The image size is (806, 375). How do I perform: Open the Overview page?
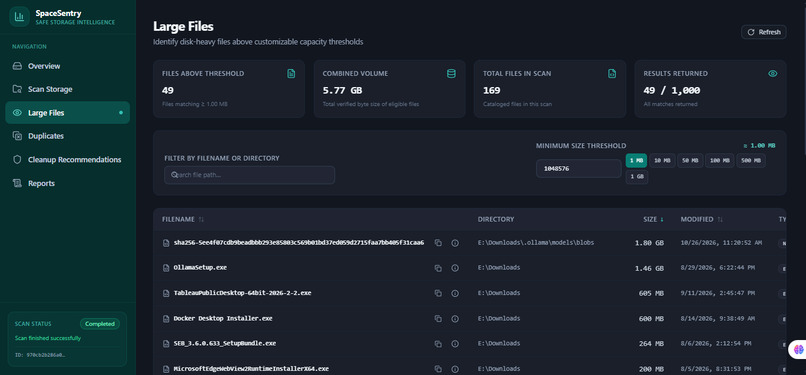coord(67,66)
